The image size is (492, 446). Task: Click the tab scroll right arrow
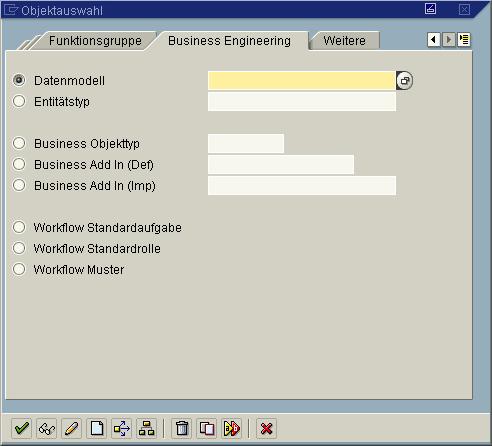449,40
